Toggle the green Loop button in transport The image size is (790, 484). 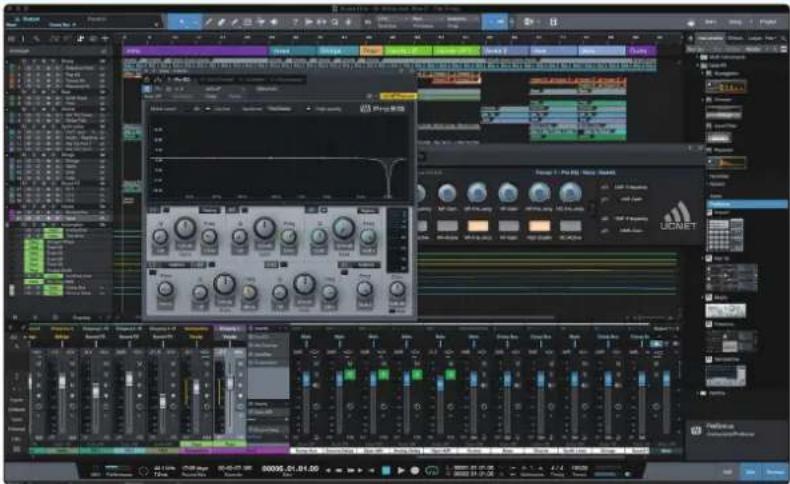432,470
